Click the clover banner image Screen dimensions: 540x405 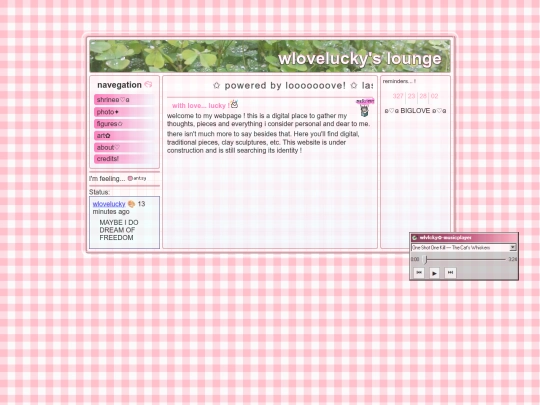(270, 56)
